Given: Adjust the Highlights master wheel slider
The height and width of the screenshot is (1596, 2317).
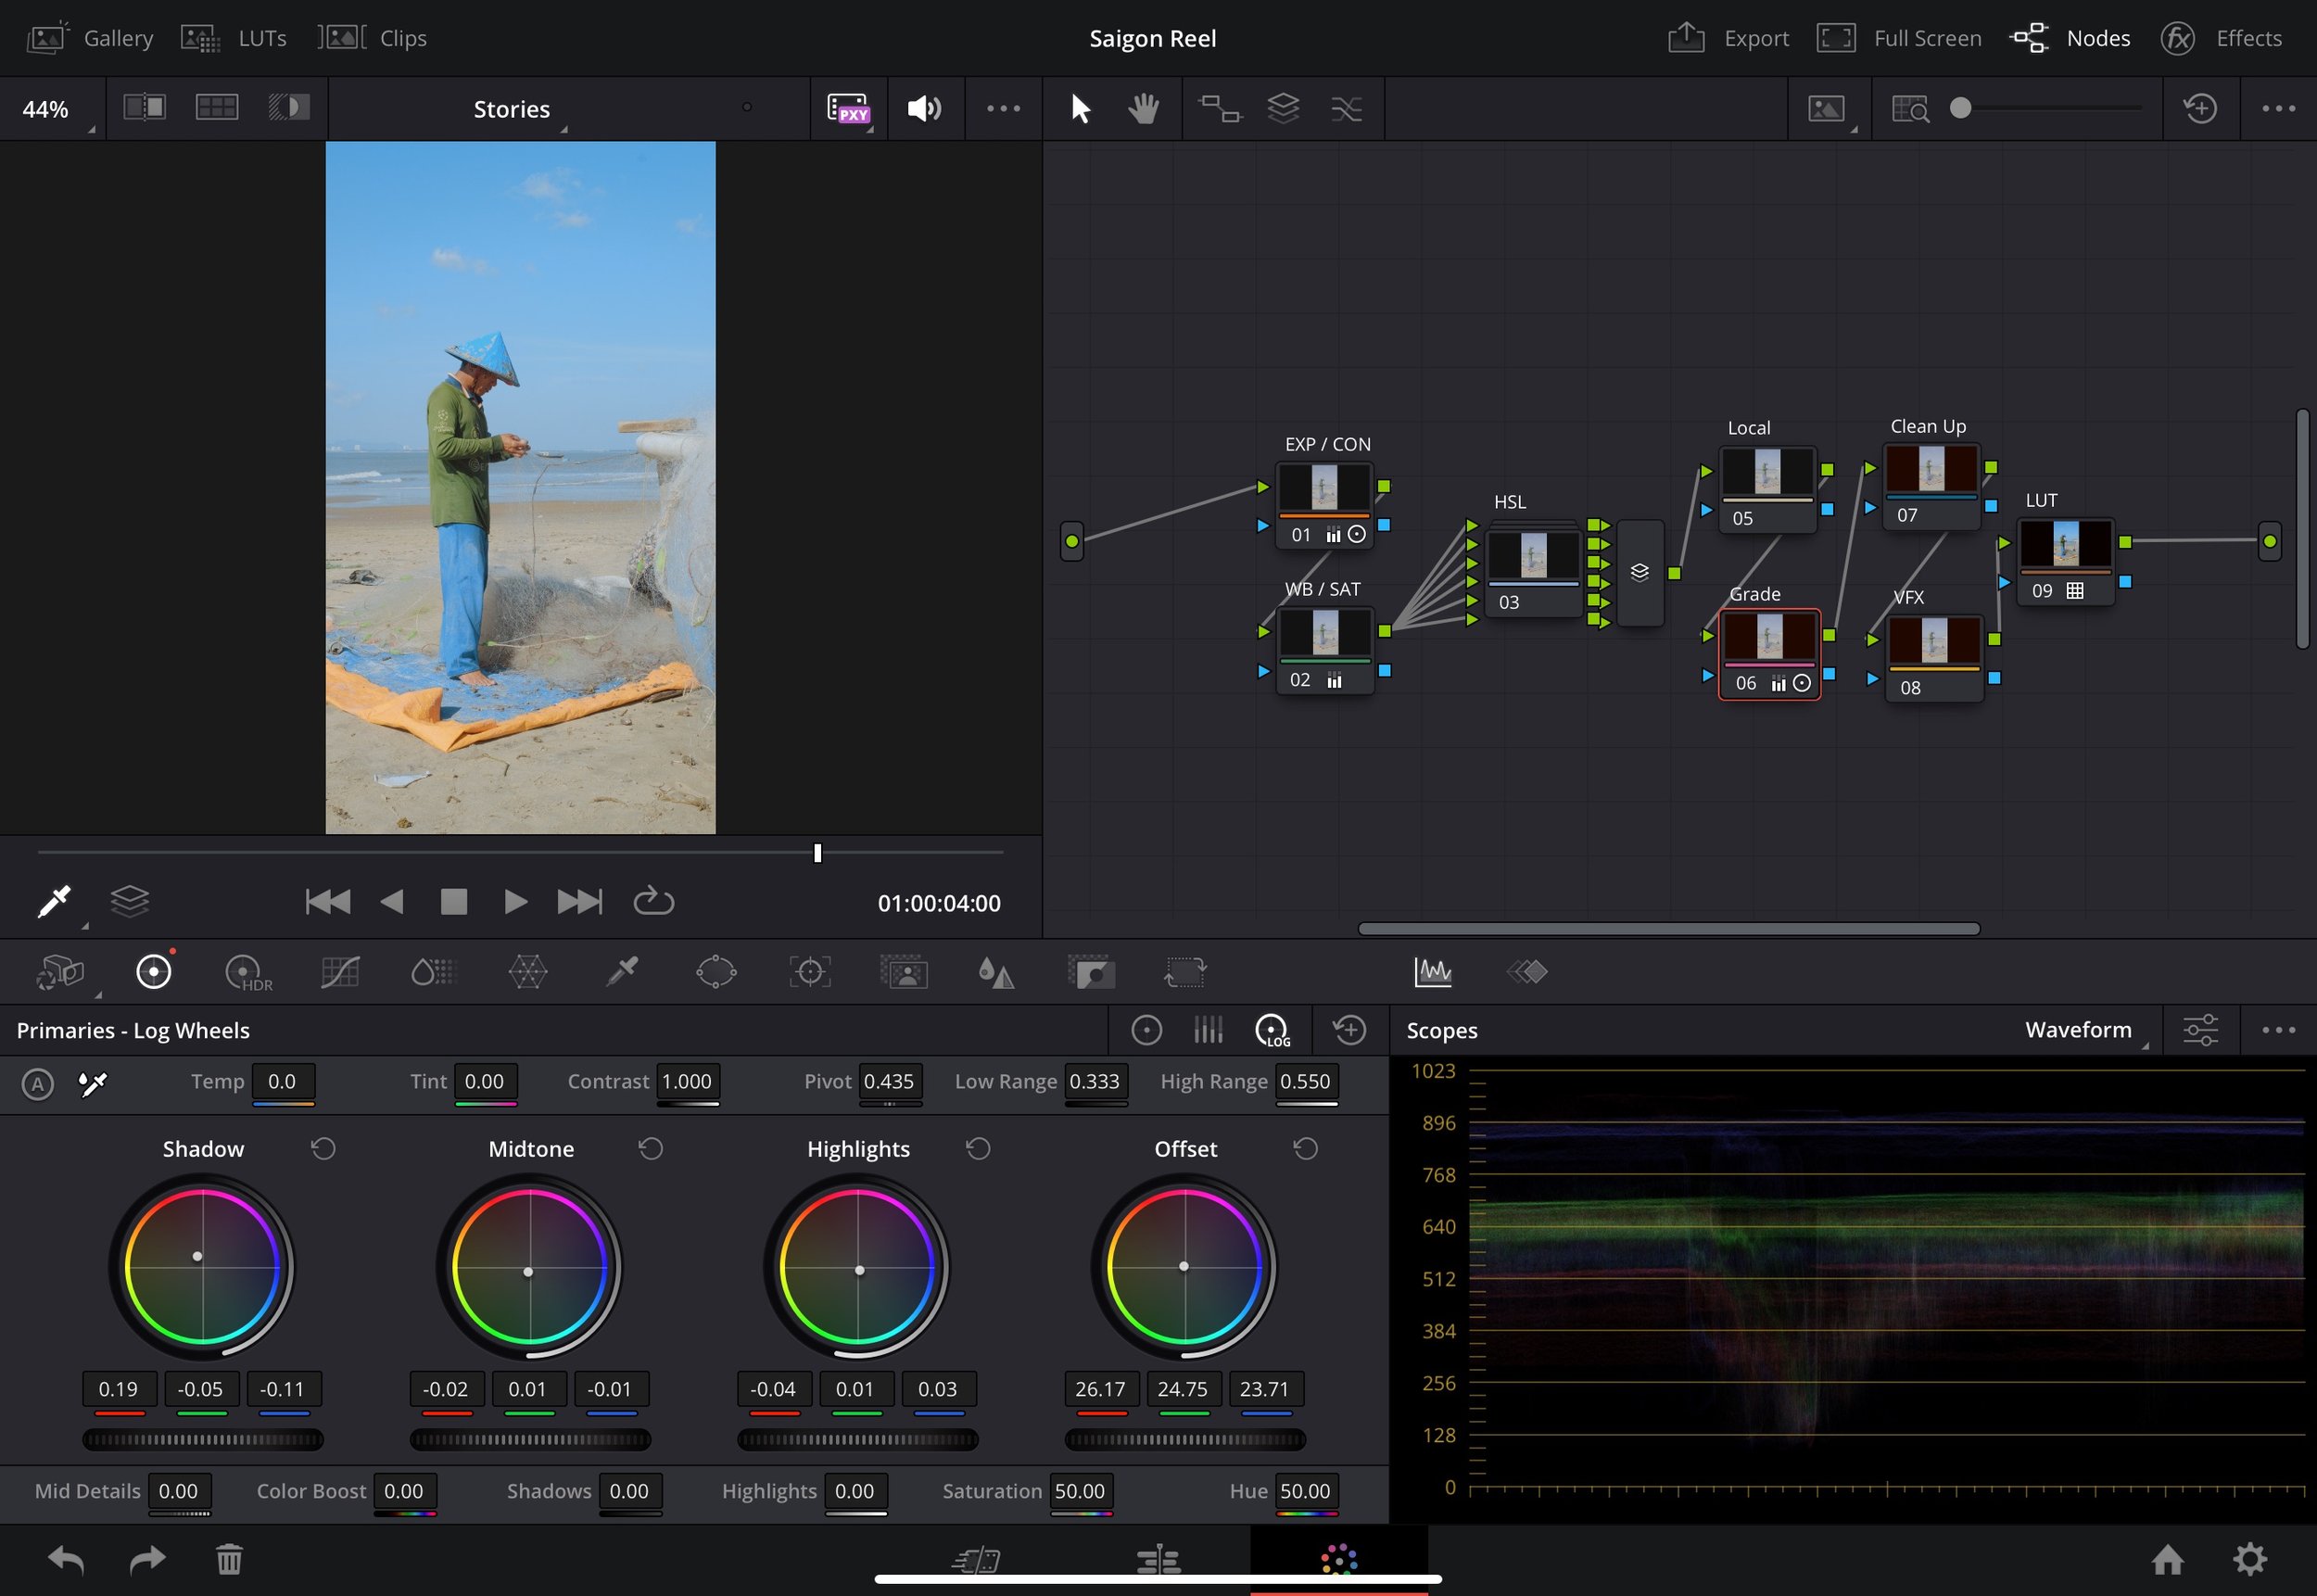Looking at the screenshot, I should [858, 1439].
